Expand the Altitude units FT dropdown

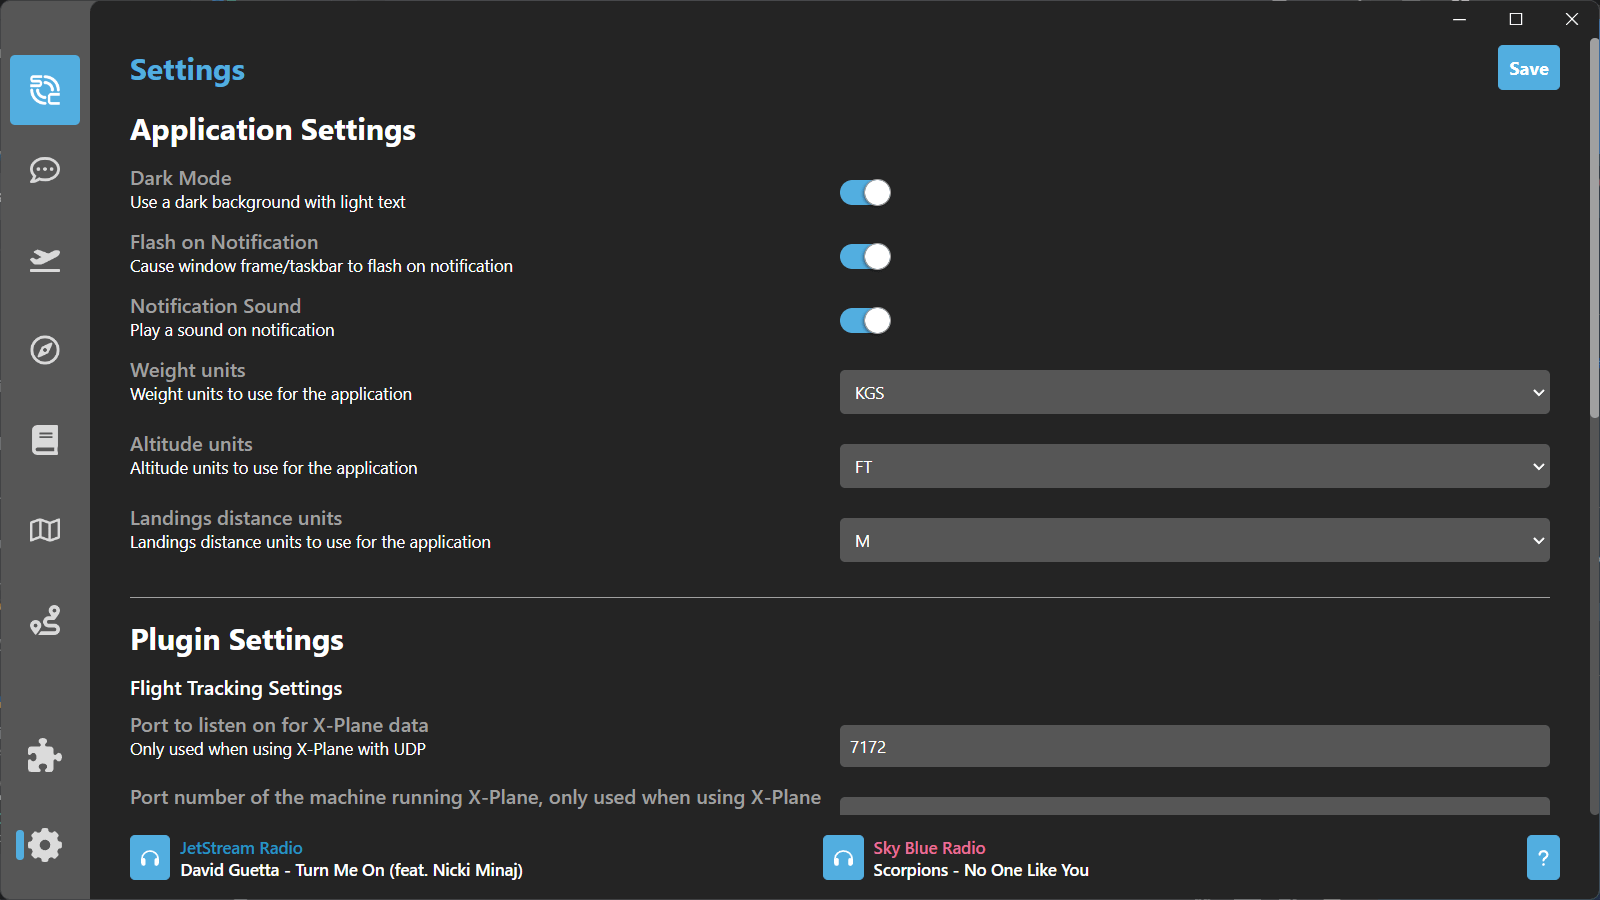pos(1194,467)
